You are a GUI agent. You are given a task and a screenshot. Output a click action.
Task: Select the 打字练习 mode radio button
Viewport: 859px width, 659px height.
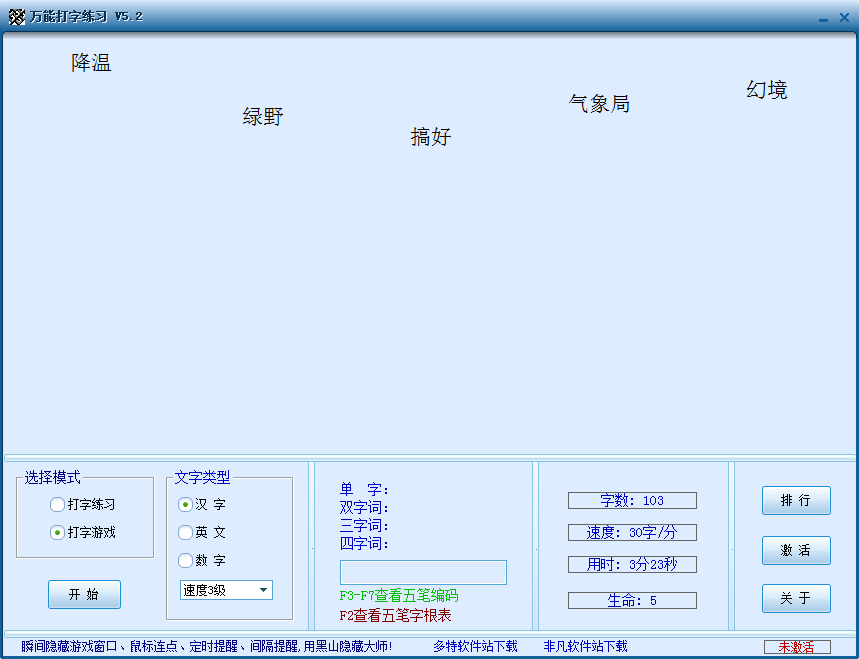[58, 505]
